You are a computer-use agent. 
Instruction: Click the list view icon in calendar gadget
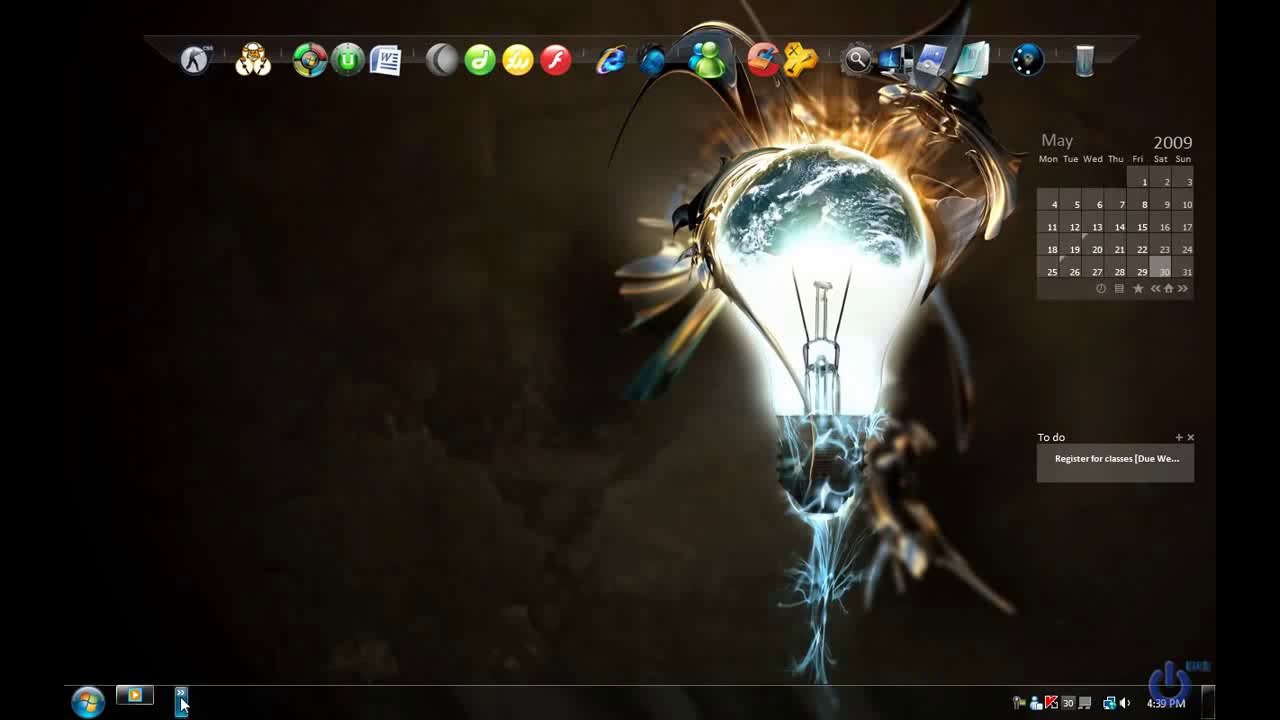(x=1119, y=288)
